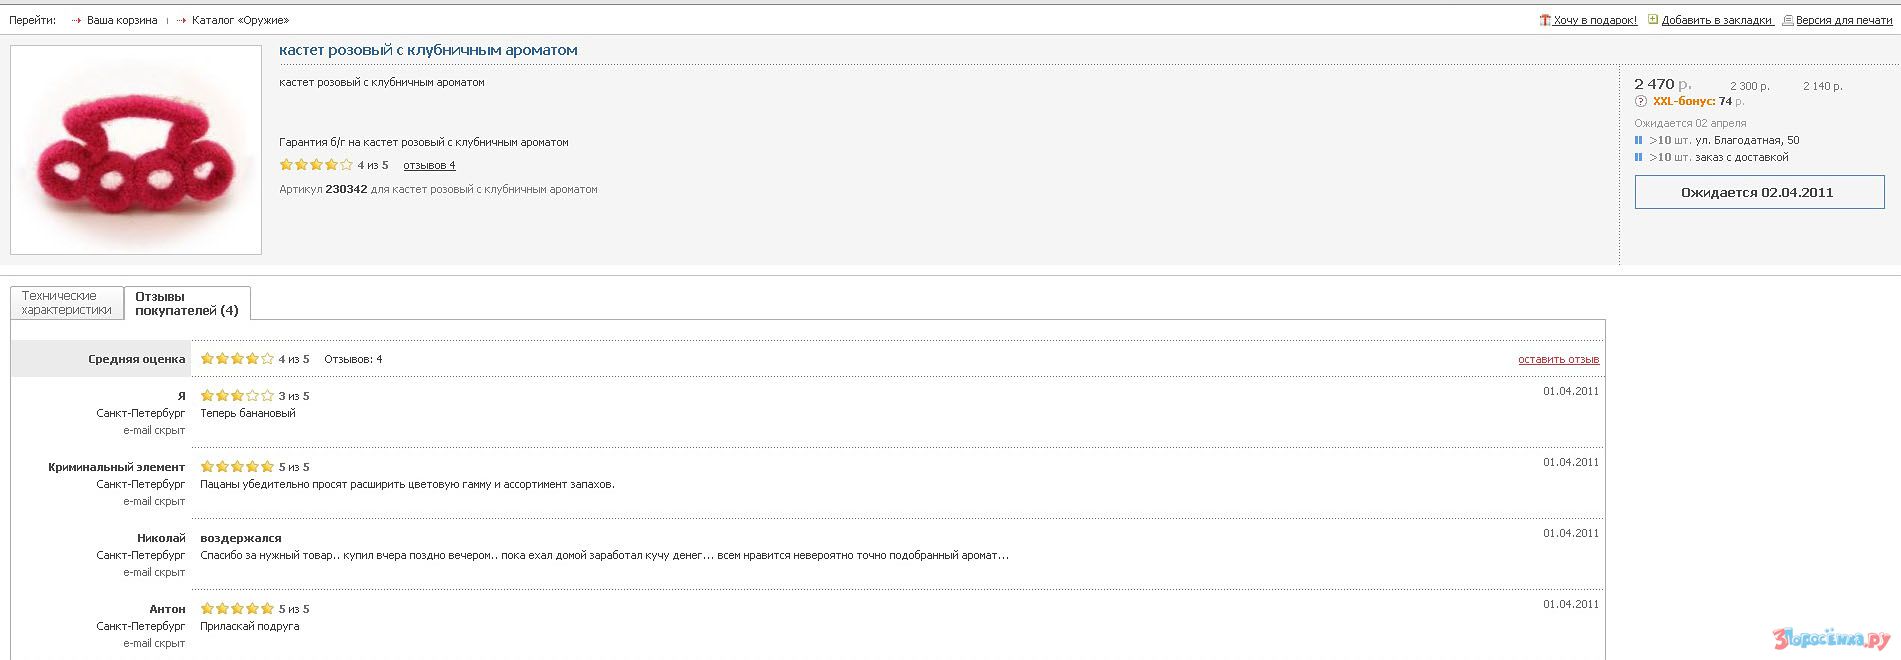
Task: Go to 'Ваша корзина'
Action: pyautogui.click(x=122, y=21)
